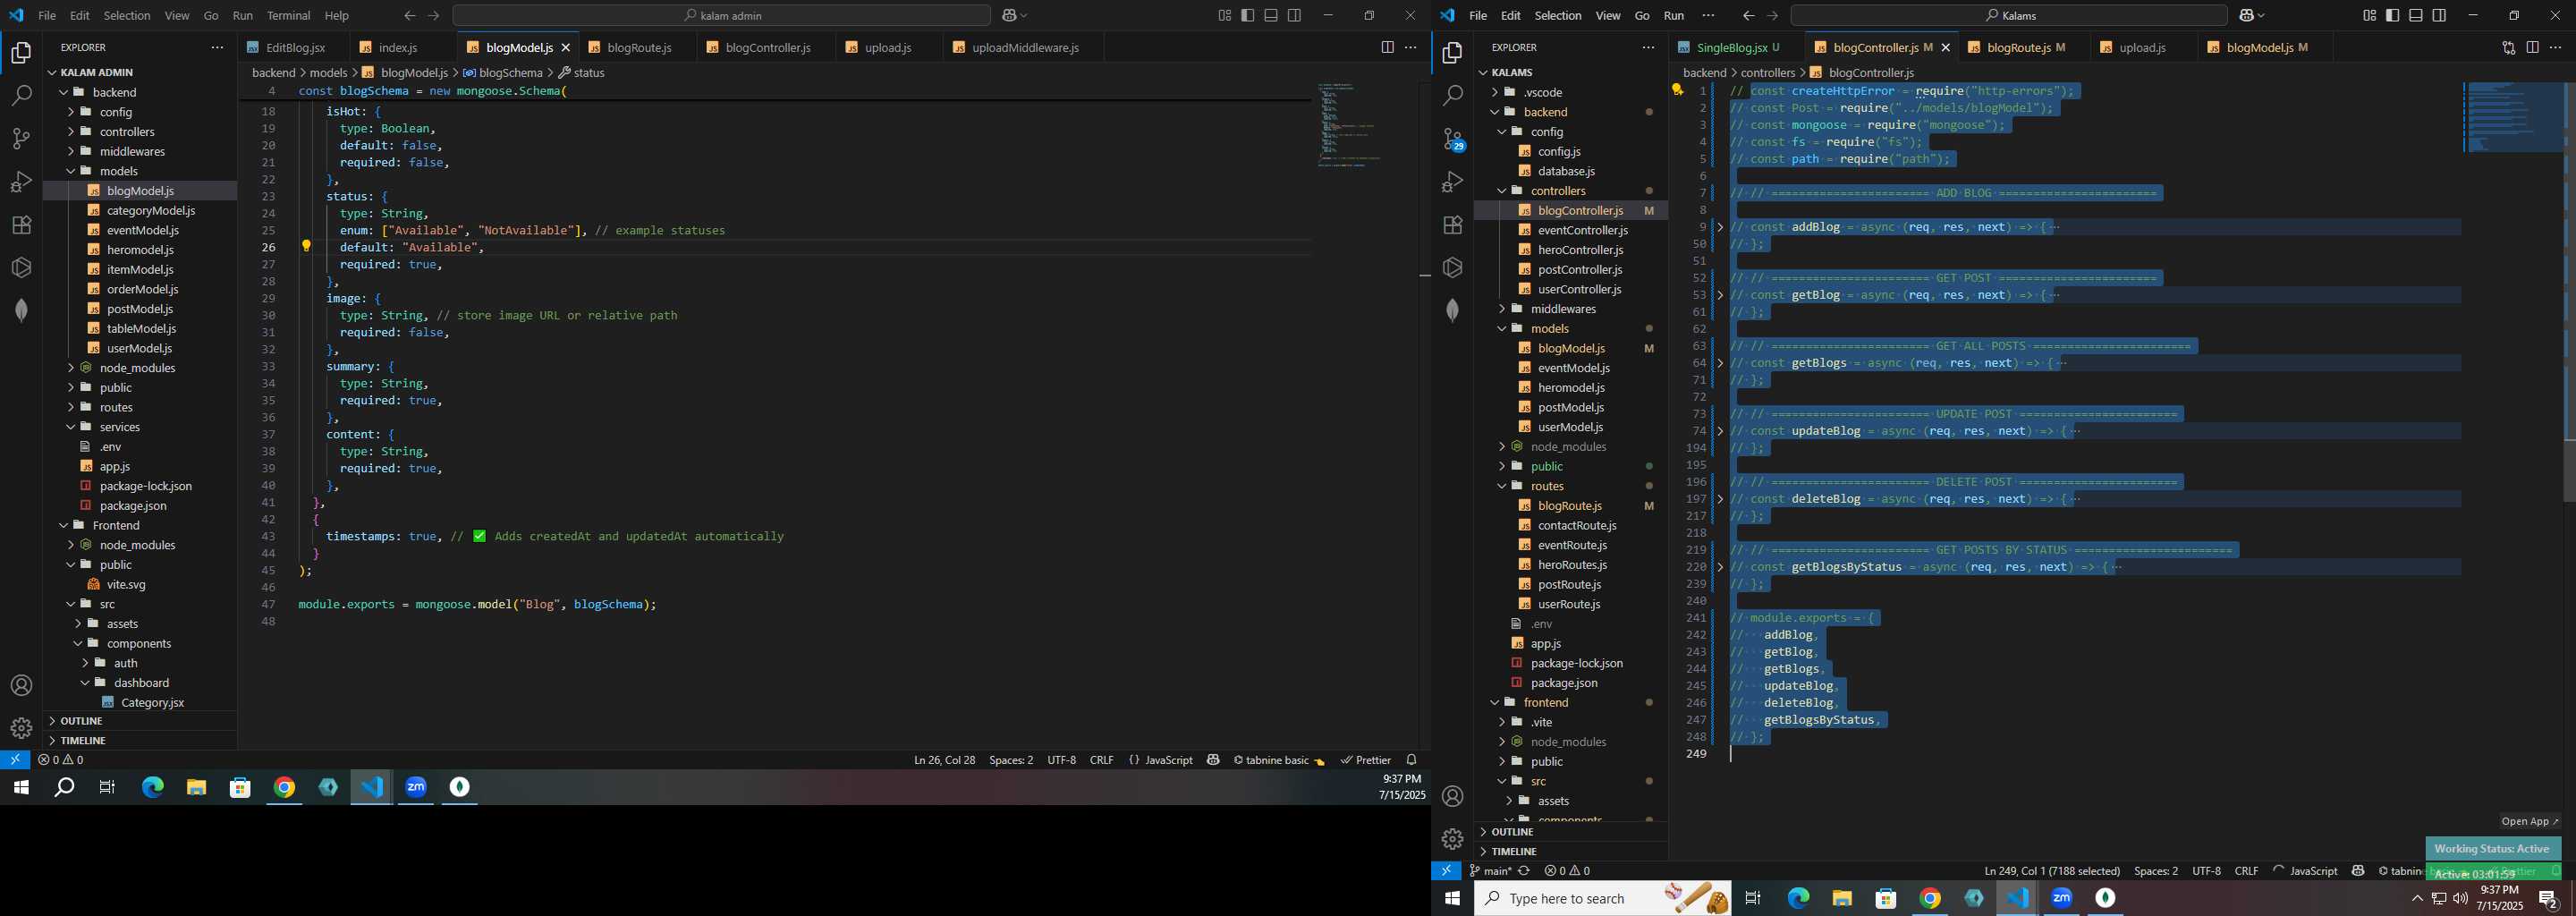The height and width of the screenshot is (916, 2576).
Task: Open Microsoft Edge from left taskbar
Action: [x=152, y=788]
